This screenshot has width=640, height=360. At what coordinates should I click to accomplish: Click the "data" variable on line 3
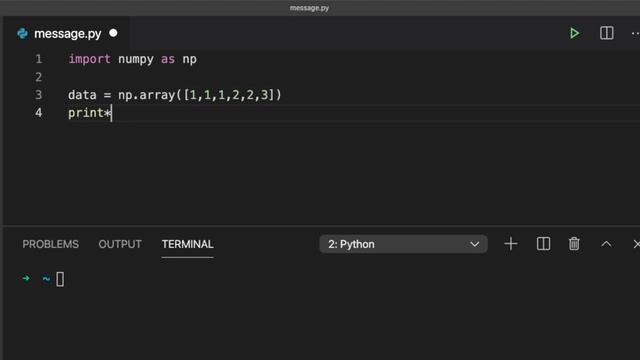pyautogui.click(x=82, y=95)
